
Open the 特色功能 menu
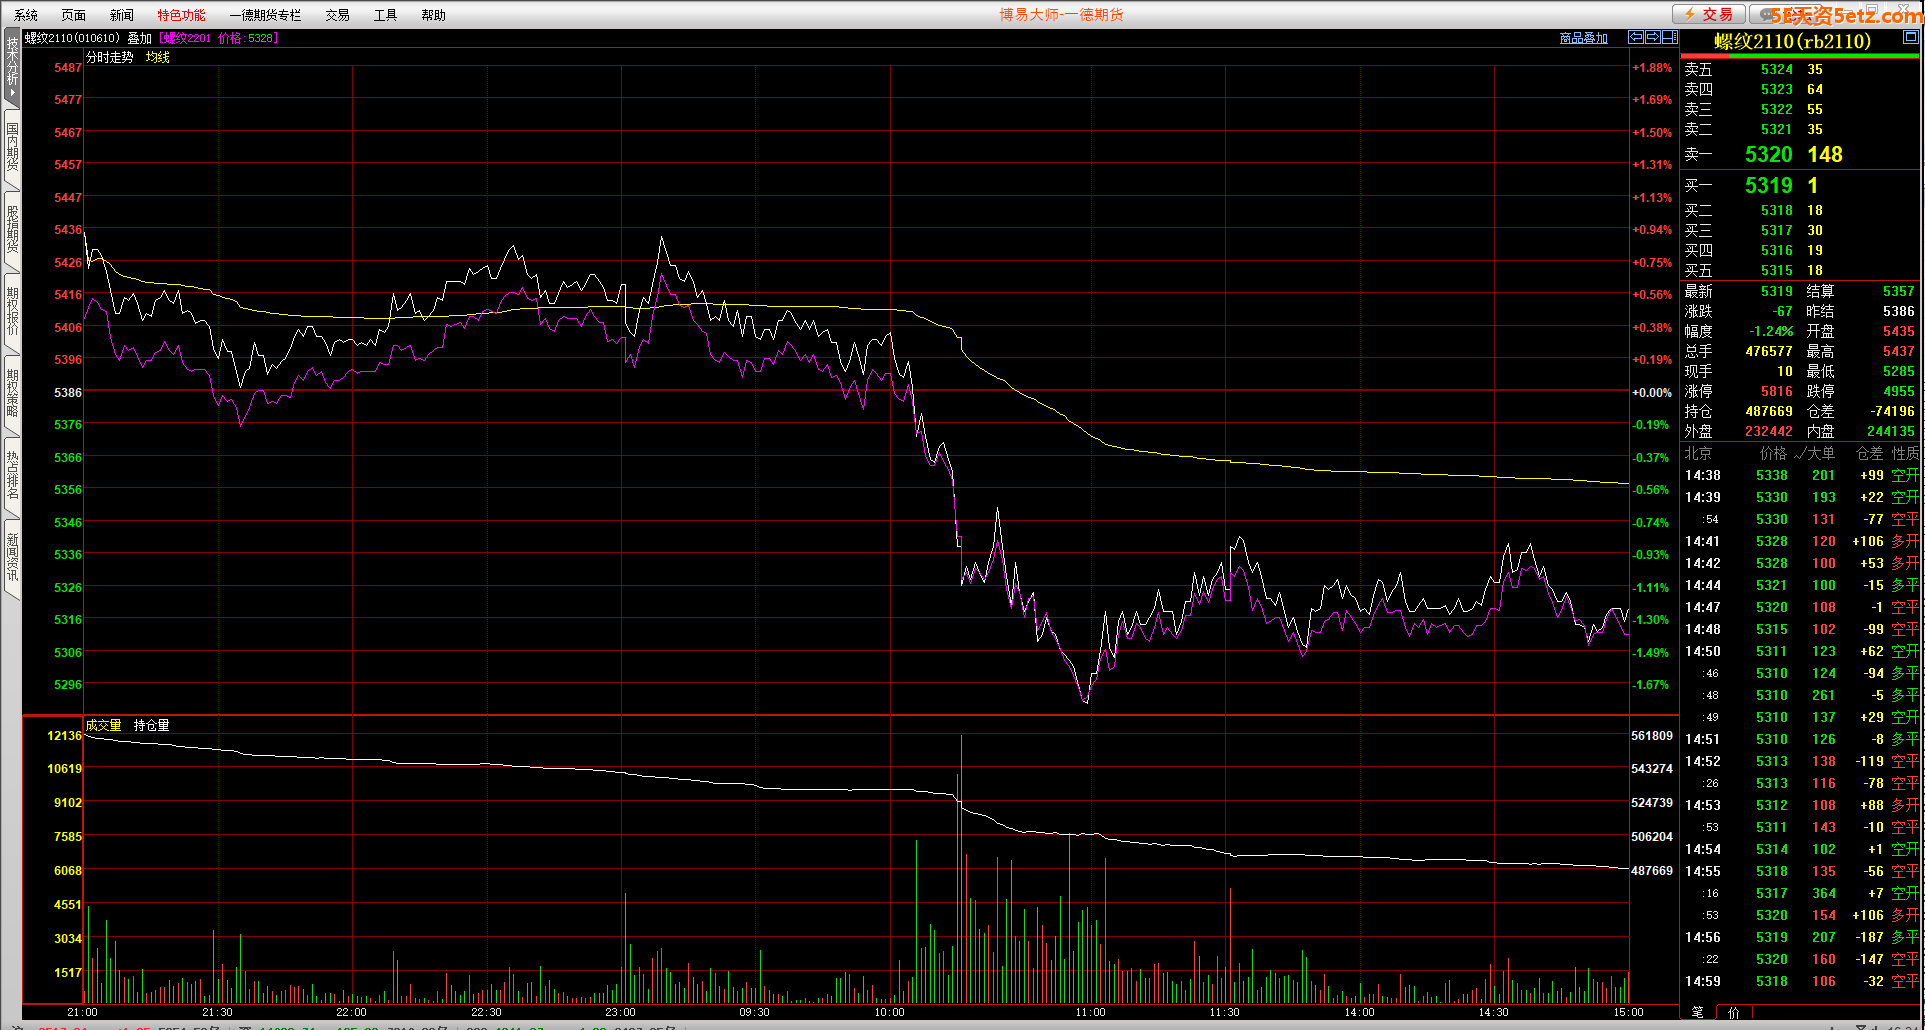point(181,15)
